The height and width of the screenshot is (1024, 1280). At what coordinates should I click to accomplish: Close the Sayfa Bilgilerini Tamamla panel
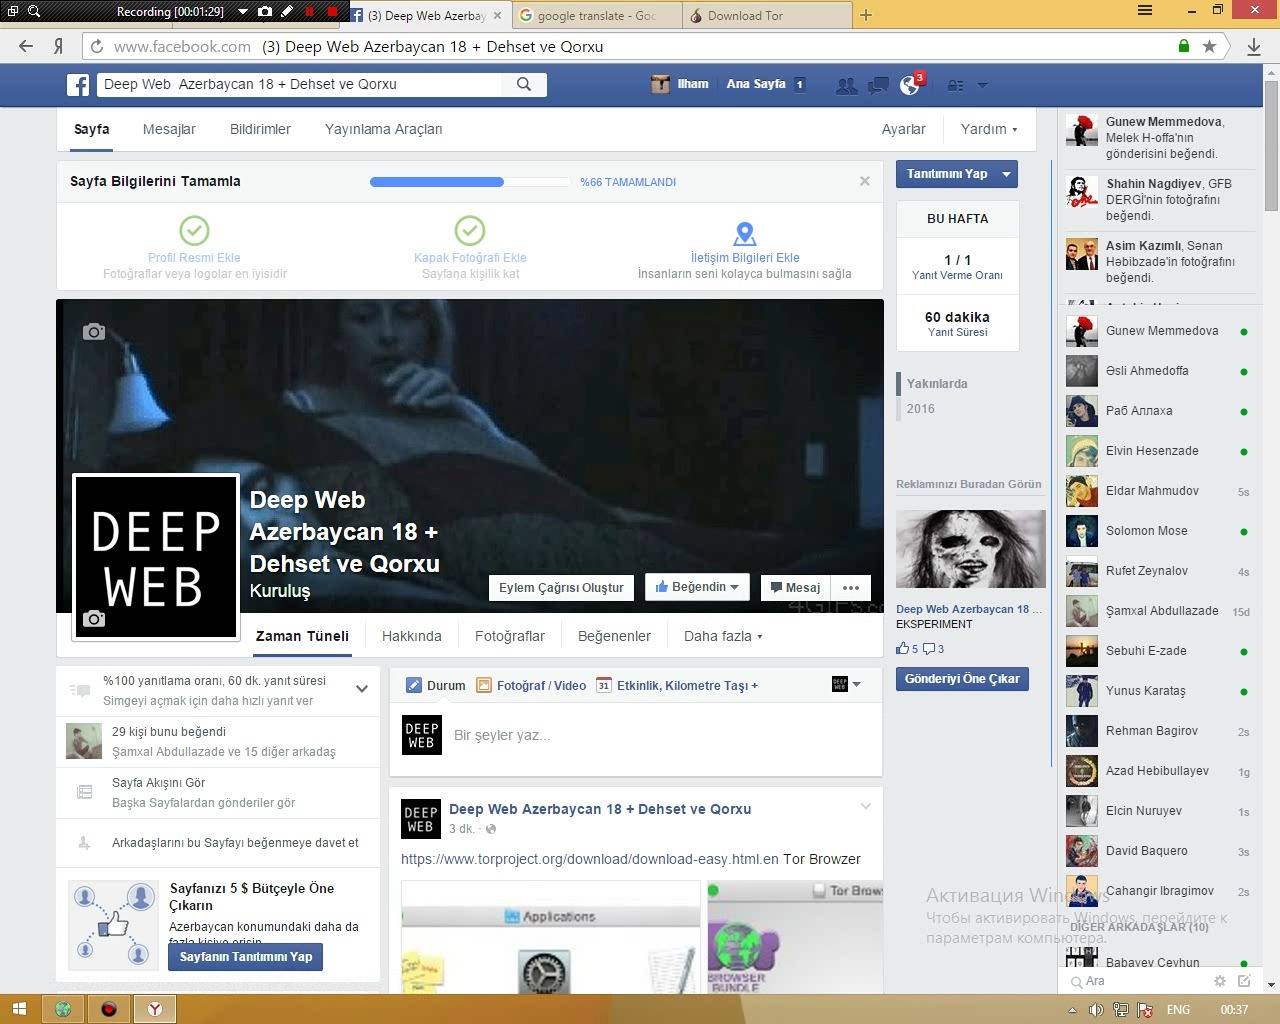(x=865, y=181)
